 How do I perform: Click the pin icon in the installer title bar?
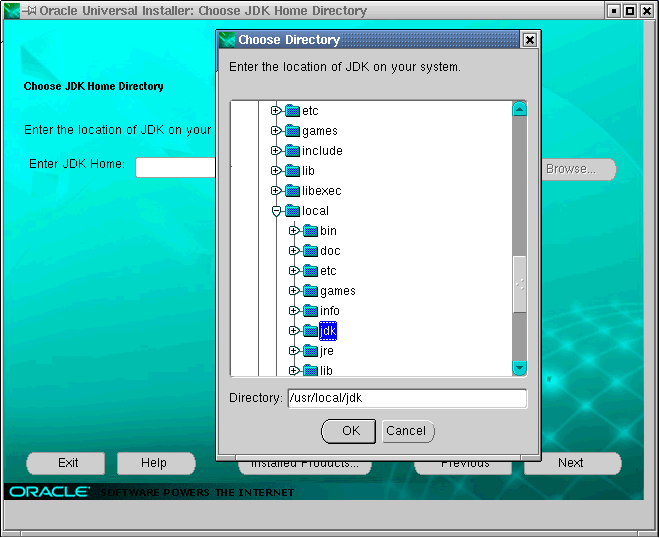coord(29,11)
